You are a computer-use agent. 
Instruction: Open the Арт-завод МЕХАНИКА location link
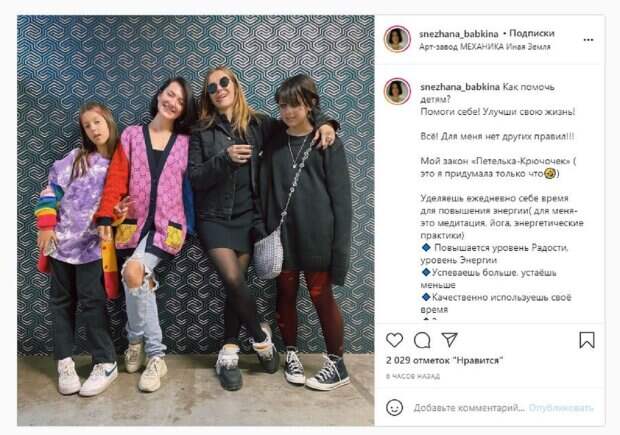pyautogui.click(x=485, y=47)
